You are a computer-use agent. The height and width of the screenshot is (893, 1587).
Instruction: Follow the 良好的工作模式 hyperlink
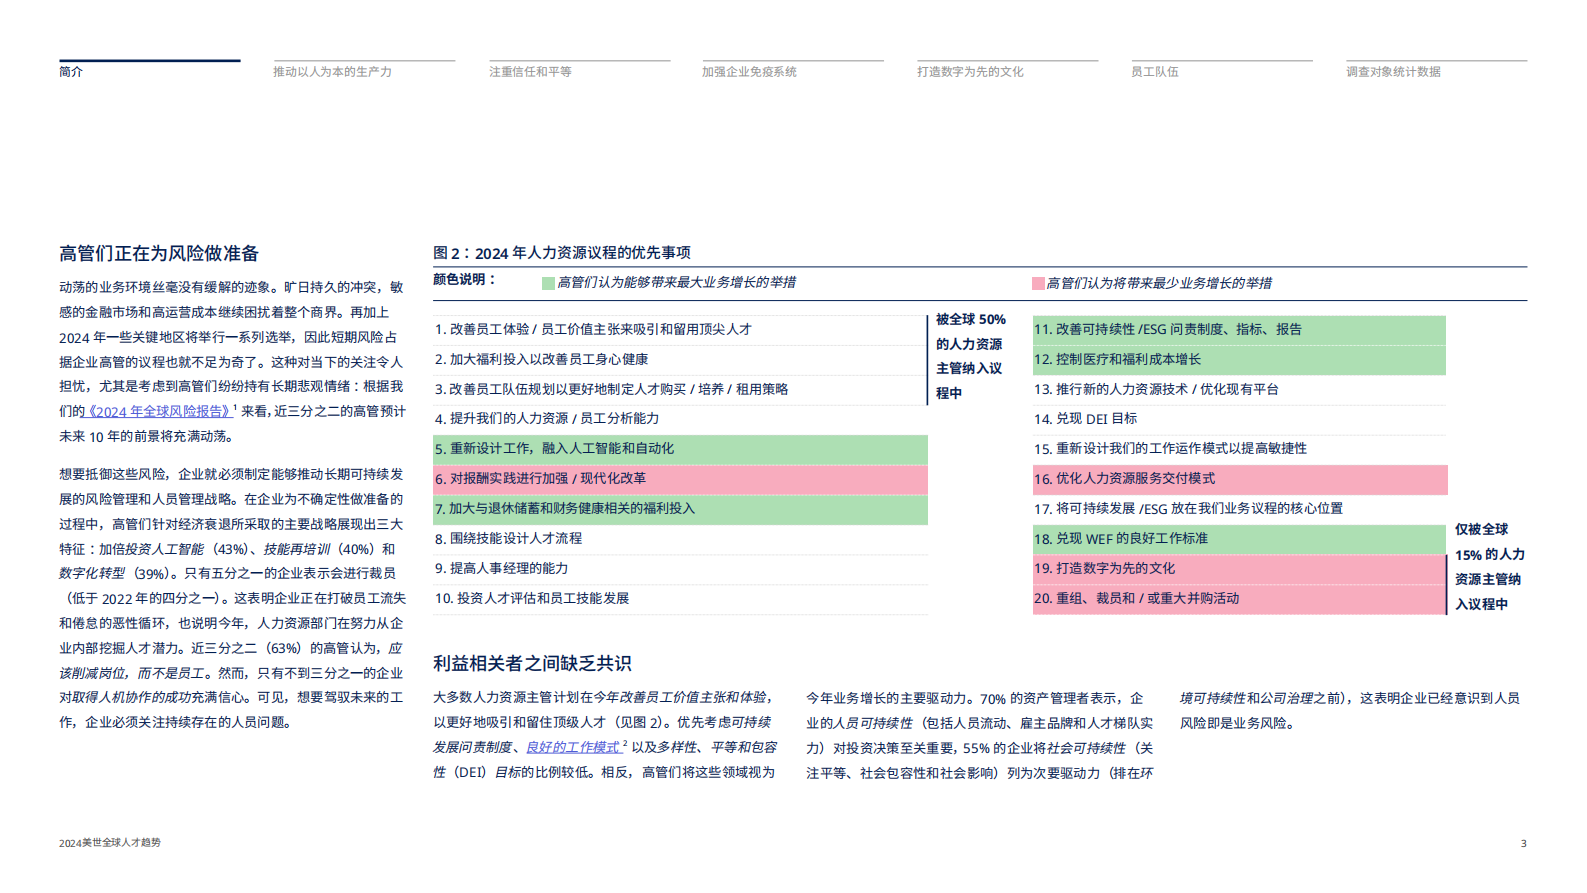pyautogui.click(x=573, y=747)
